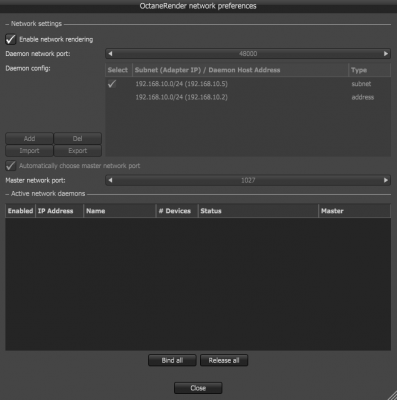Sort by Name column header

point(120,211)
